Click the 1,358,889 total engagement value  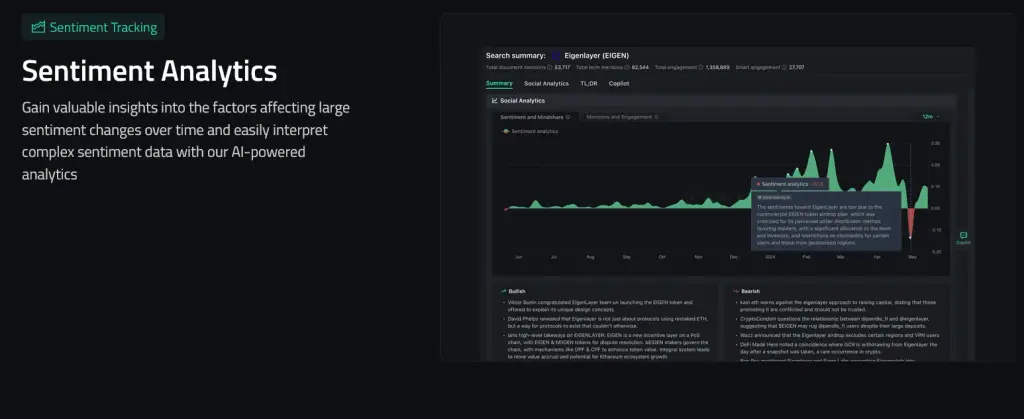[717, 67]
